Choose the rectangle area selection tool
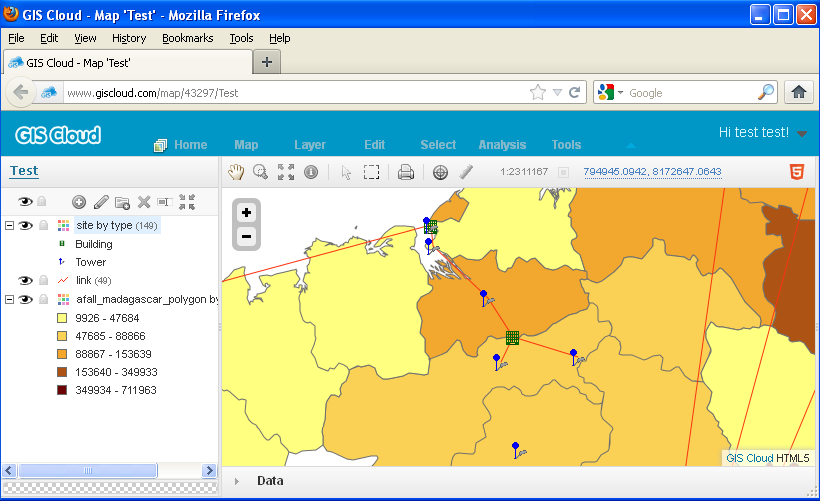This screenshot has width=820, height=501. coord(371,172)
